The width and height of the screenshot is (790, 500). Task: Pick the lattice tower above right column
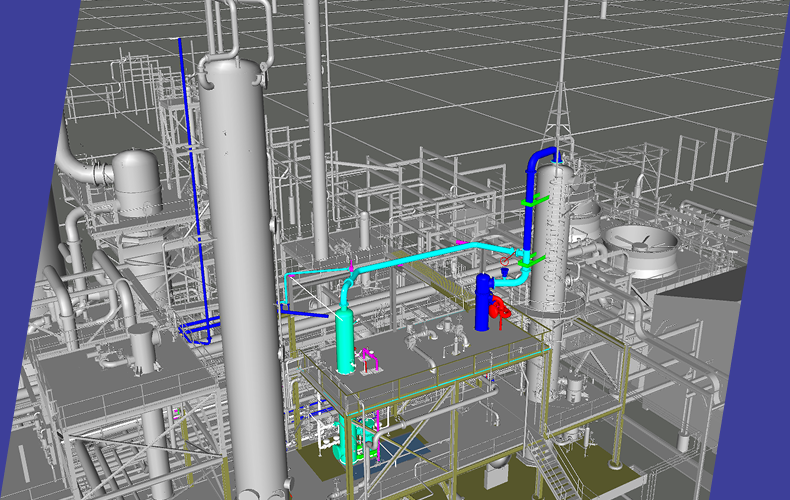coord(559,113)
